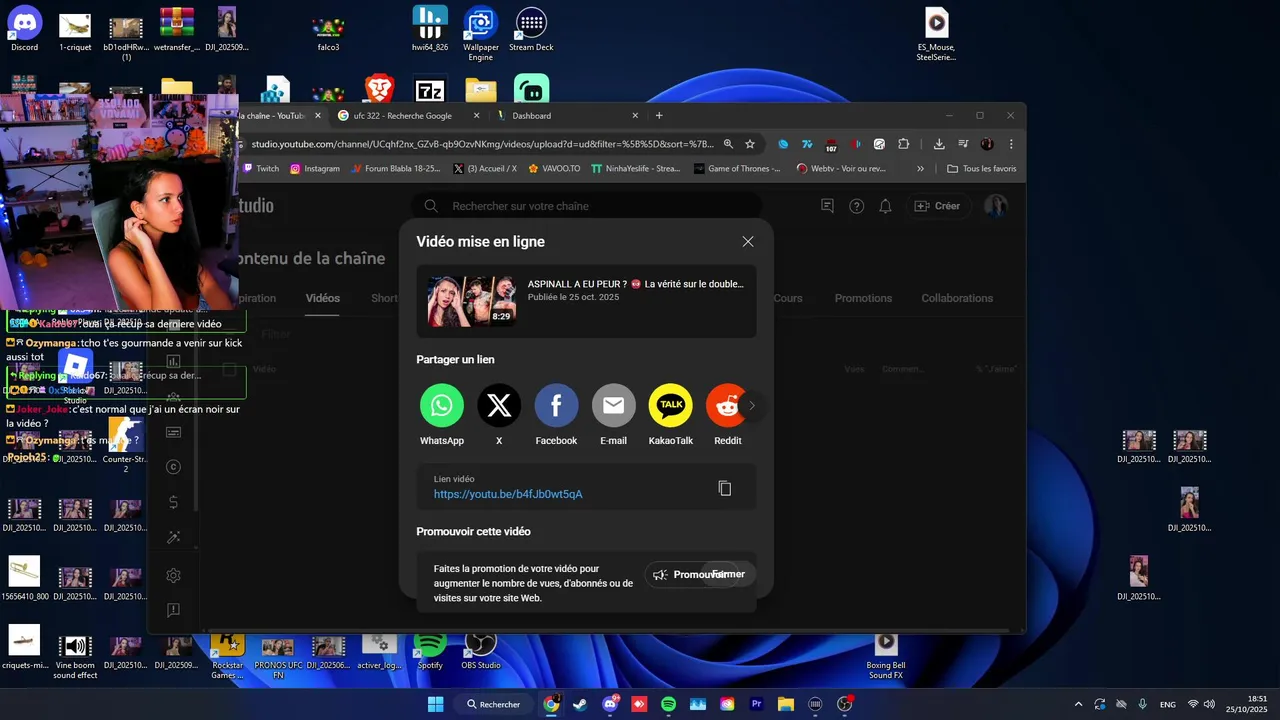Open the volume speaker tray icon
This screenshot has width=1280, height=720.
coord(1209,704)
